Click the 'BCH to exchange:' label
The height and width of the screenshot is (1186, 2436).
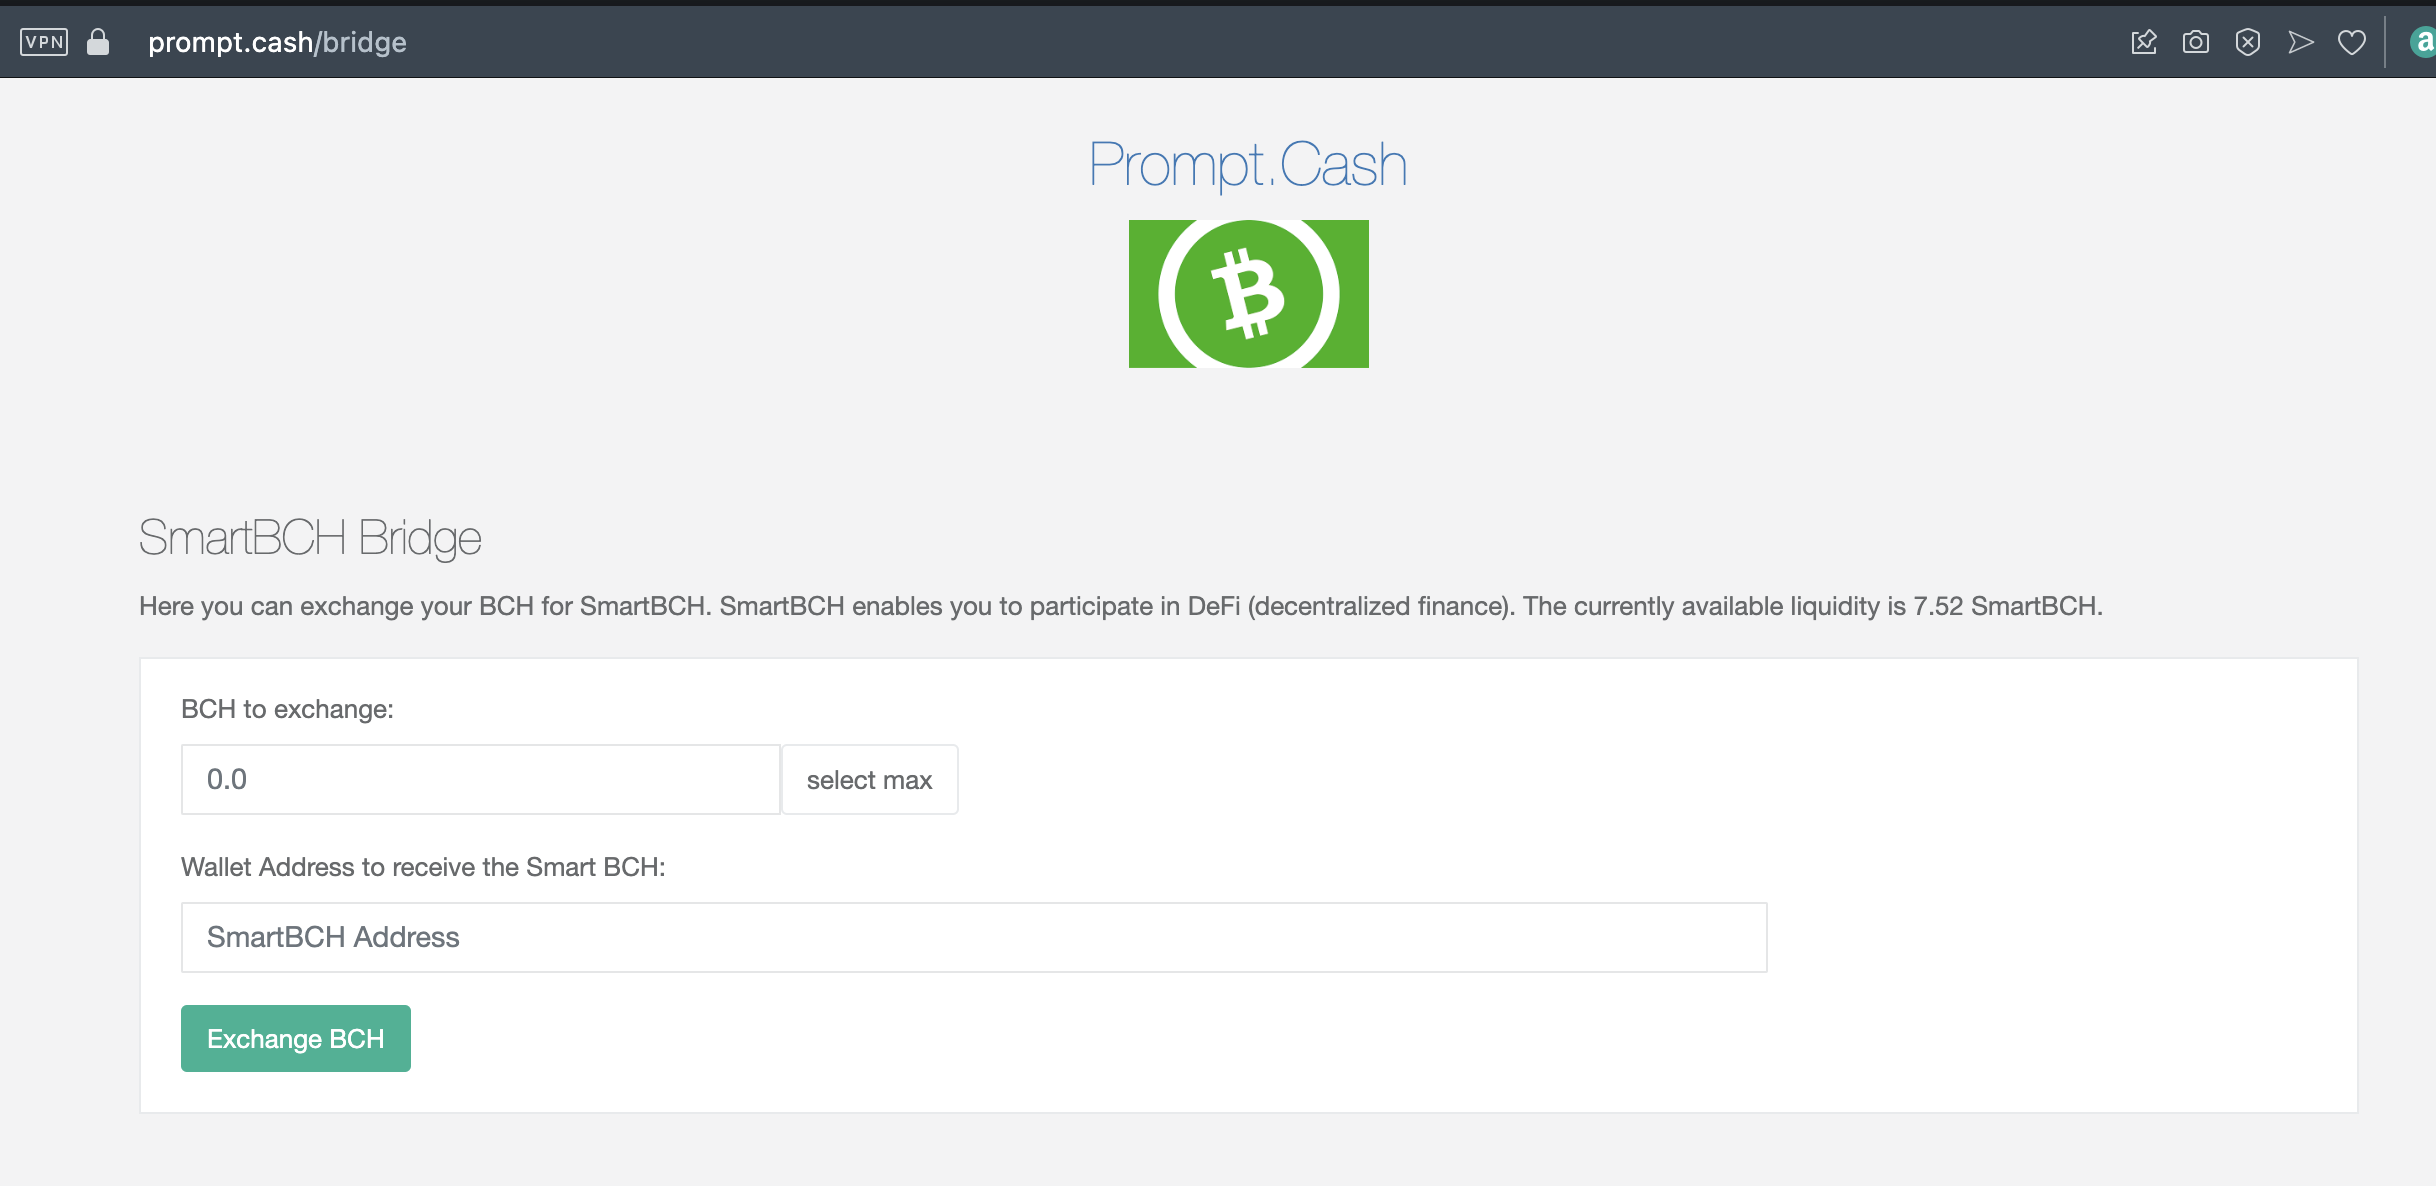point(287,709)
